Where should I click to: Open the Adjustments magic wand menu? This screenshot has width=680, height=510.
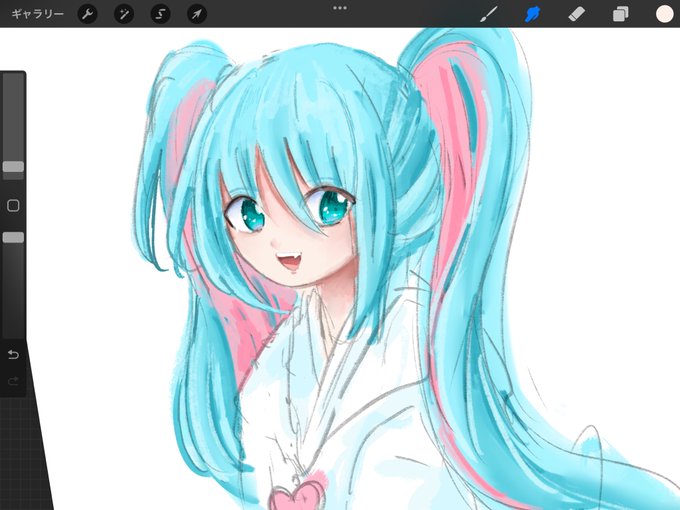(124, 14)
